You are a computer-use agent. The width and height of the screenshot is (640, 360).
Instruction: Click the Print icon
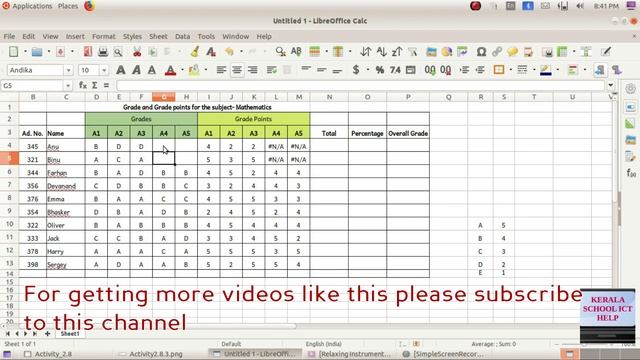(x=103, y=52)
